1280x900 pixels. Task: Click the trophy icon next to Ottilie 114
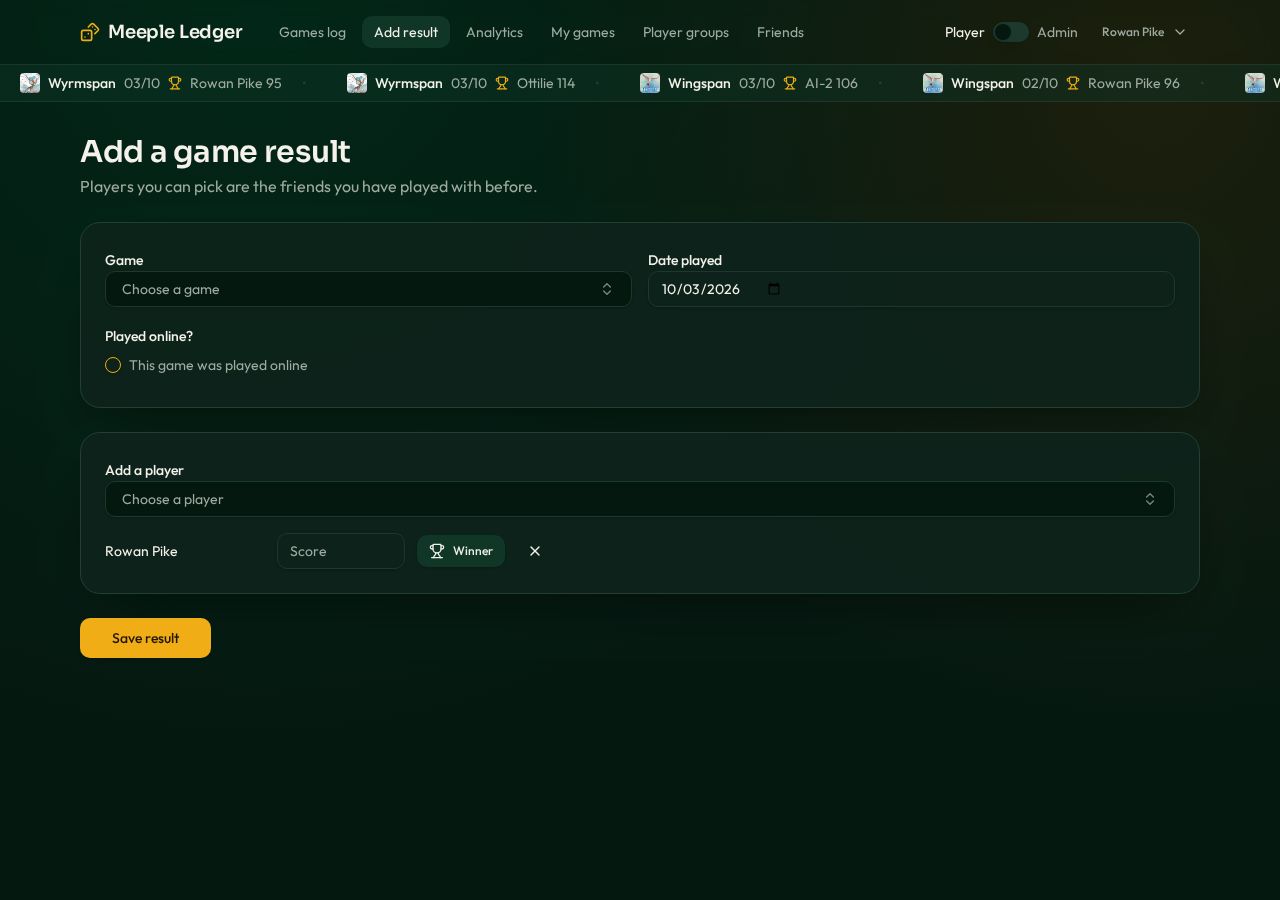pyautogui.click(x=502, y=83)
